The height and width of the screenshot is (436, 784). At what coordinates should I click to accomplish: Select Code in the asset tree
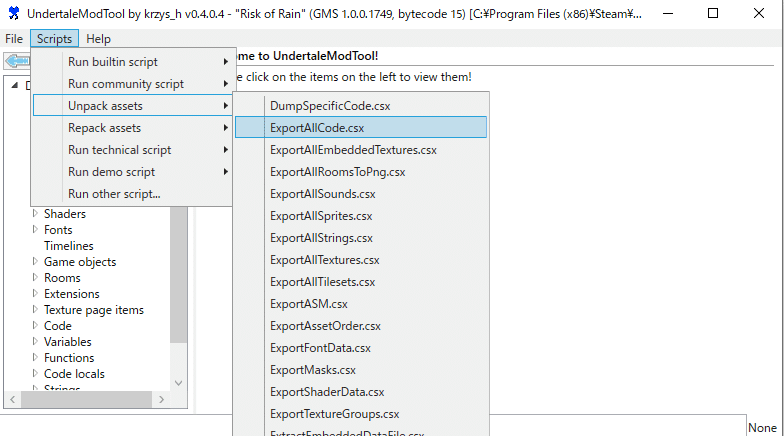tap(58, 326)
